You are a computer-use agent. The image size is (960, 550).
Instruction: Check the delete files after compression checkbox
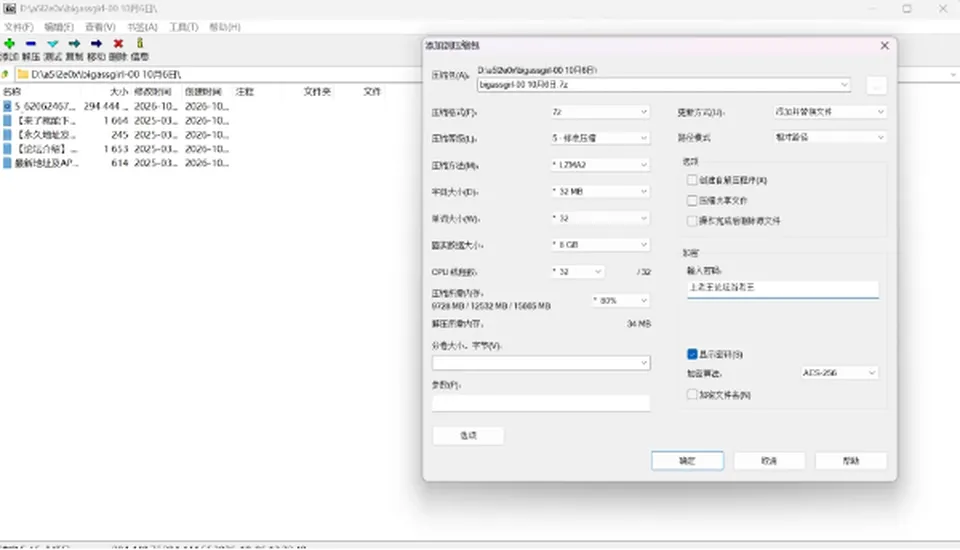[692, 220]
